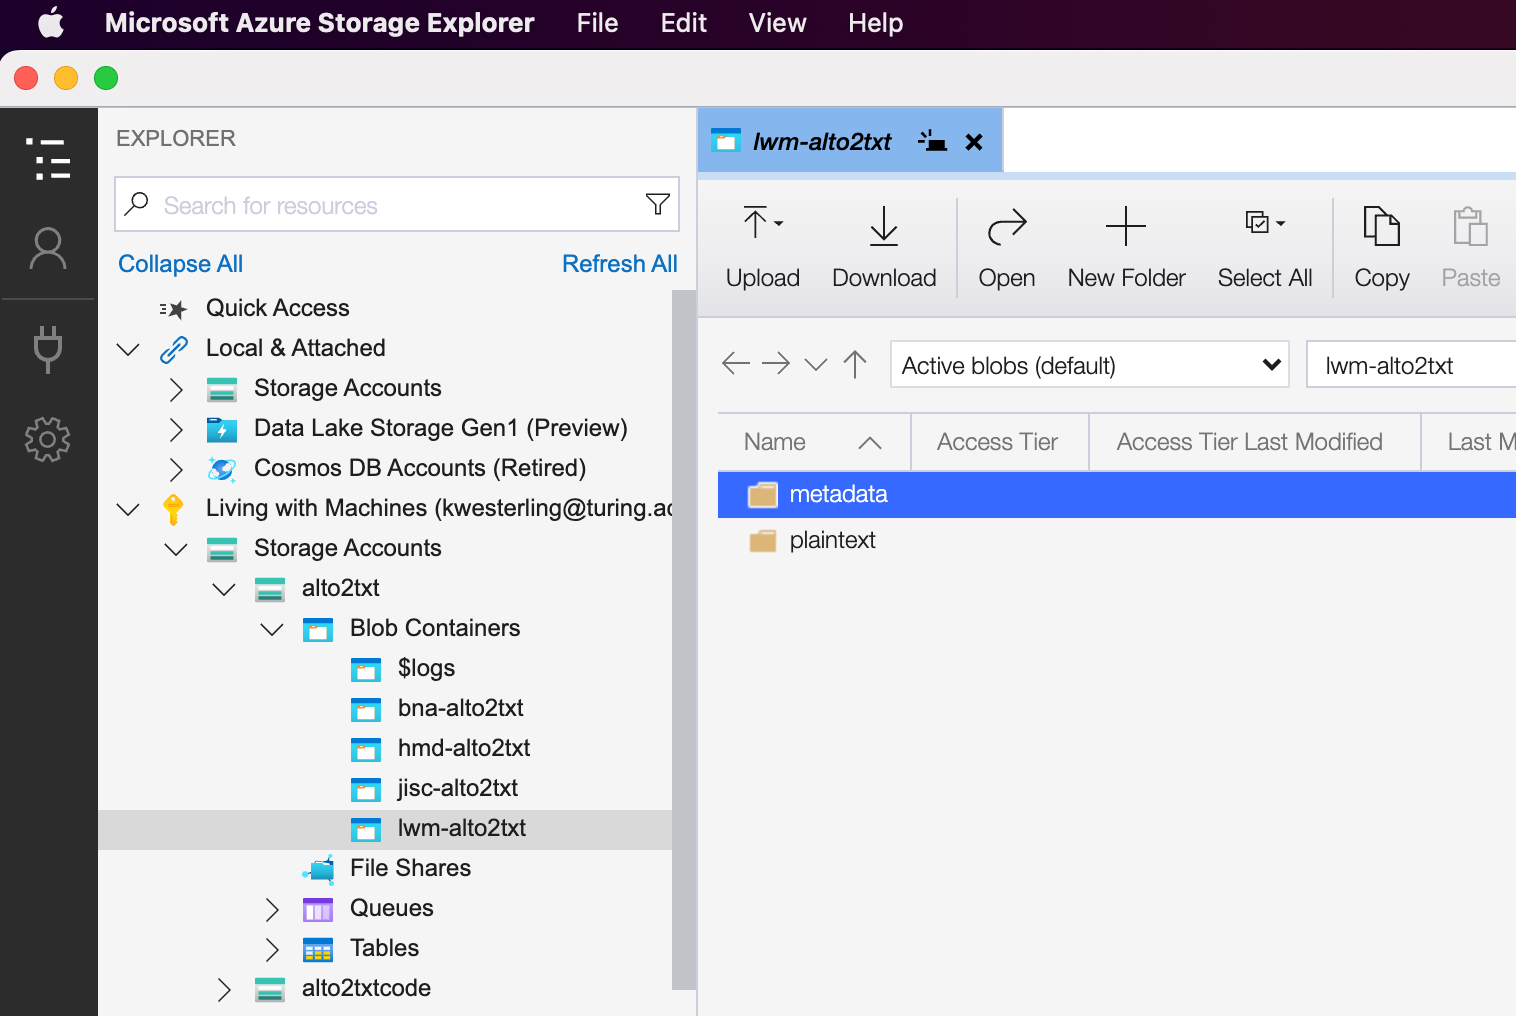Open Microsoft Azure Storage Explorer app menu
The image size is (1516, 1016).
pyautogui.click(x=319, y=23)
